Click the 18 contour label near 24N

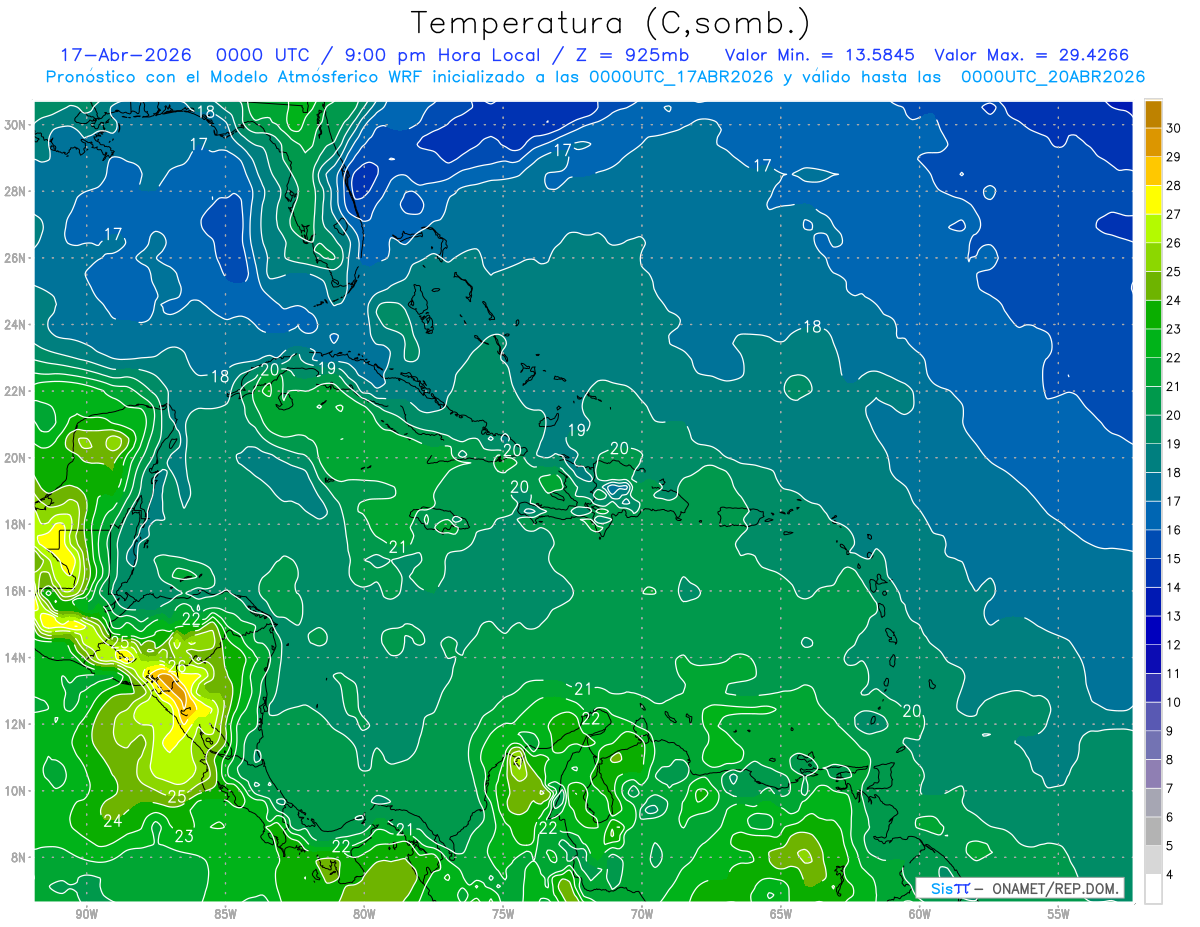click(x=812, y=327)
